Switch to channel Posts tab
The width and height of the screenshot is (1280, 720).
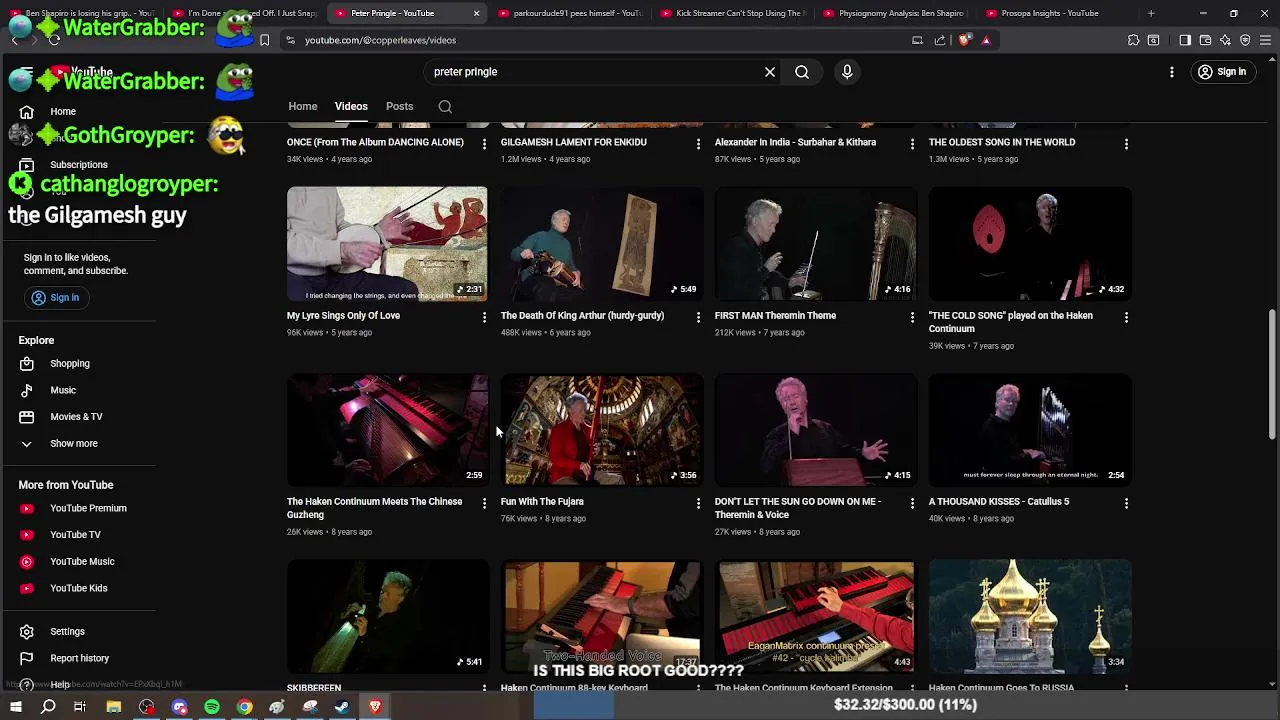(x=399, y=106)
